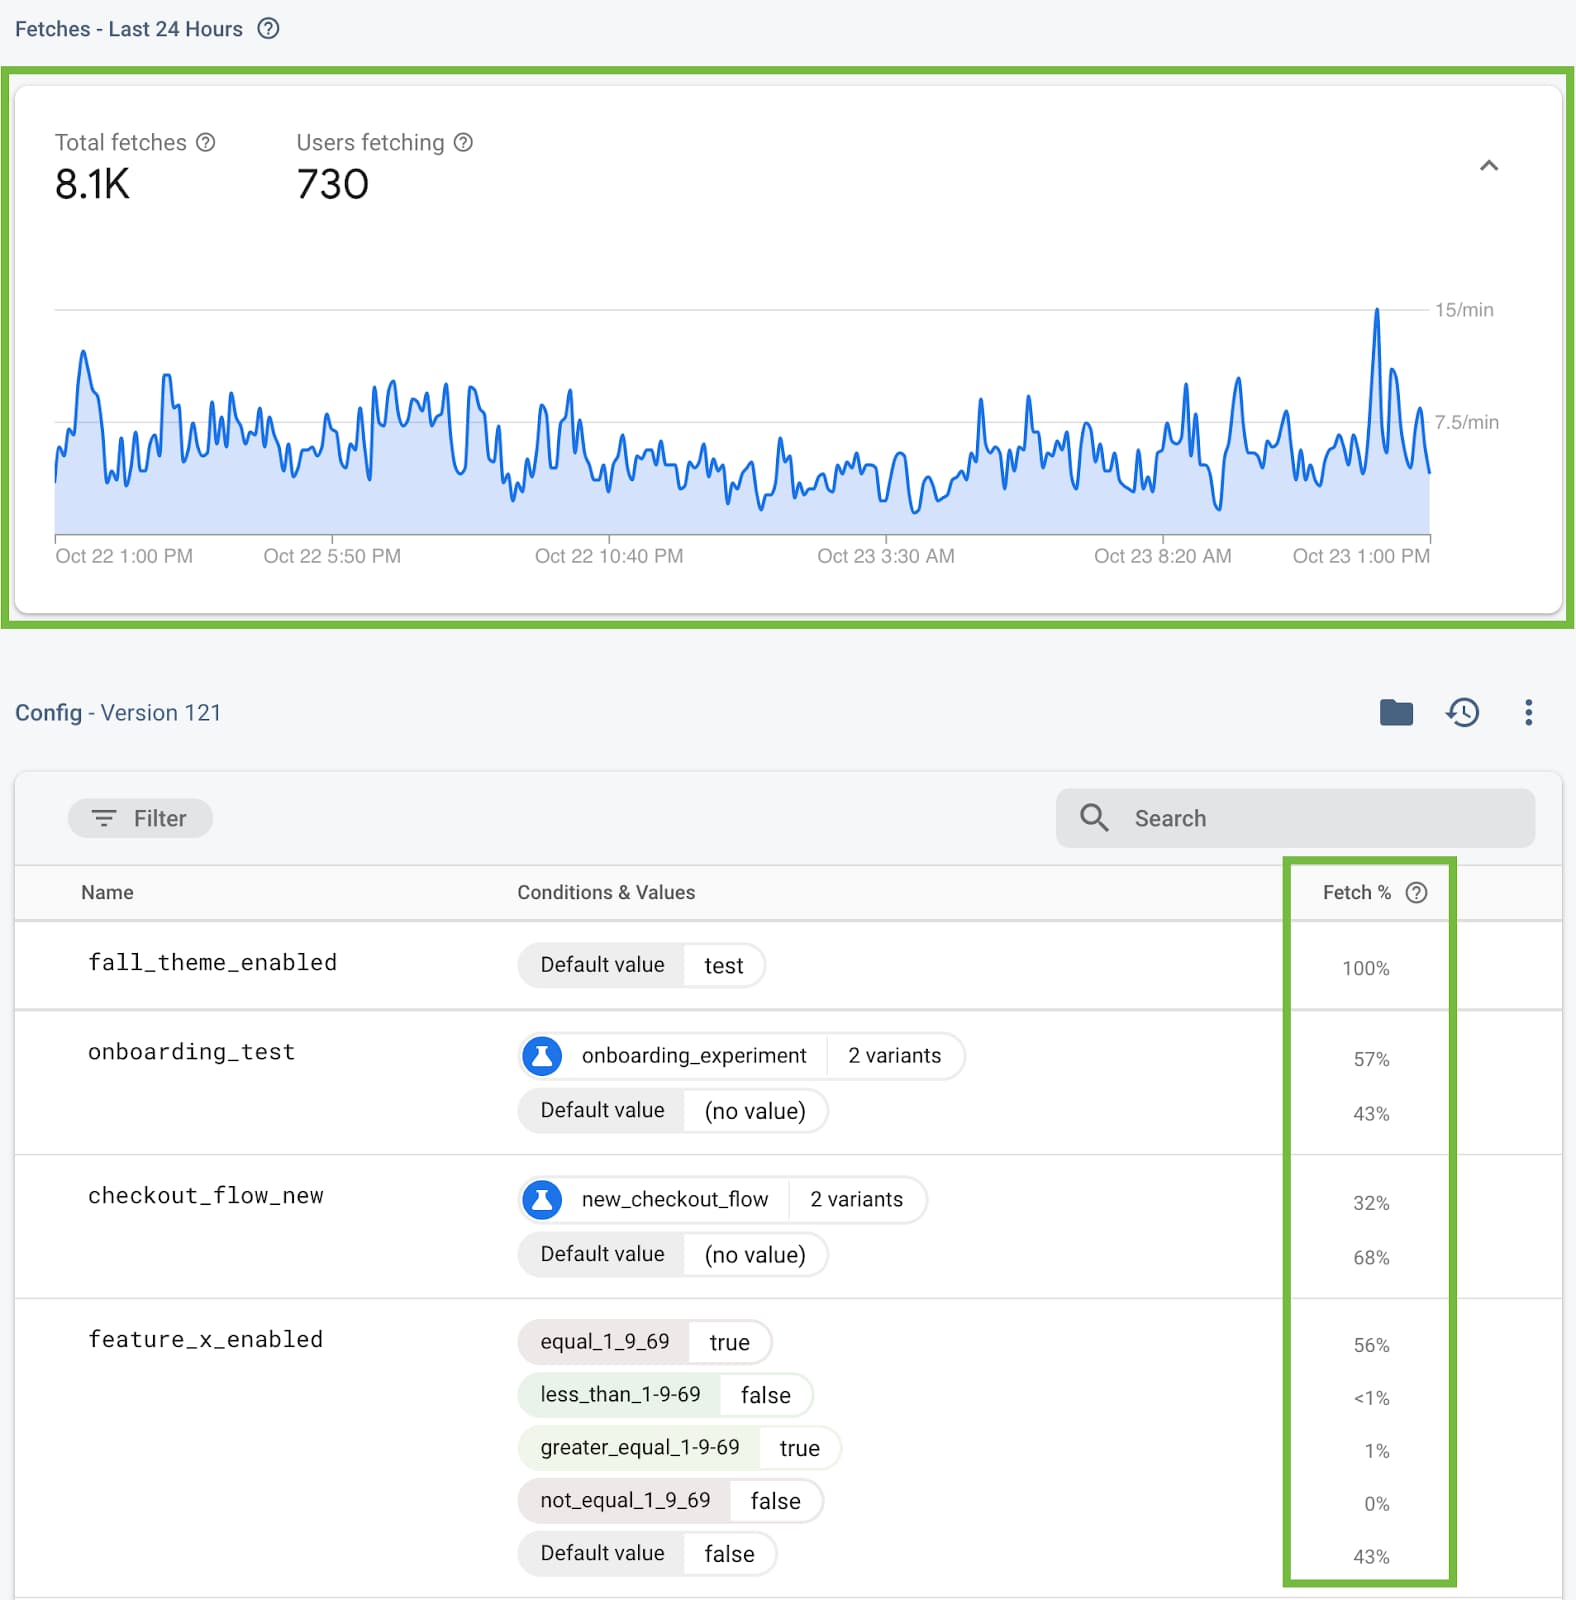The height and width of the screenshot is (1600, 1576).
Task: Select checkout_flow_new parameter name
Action: (x=205, y=1195)
